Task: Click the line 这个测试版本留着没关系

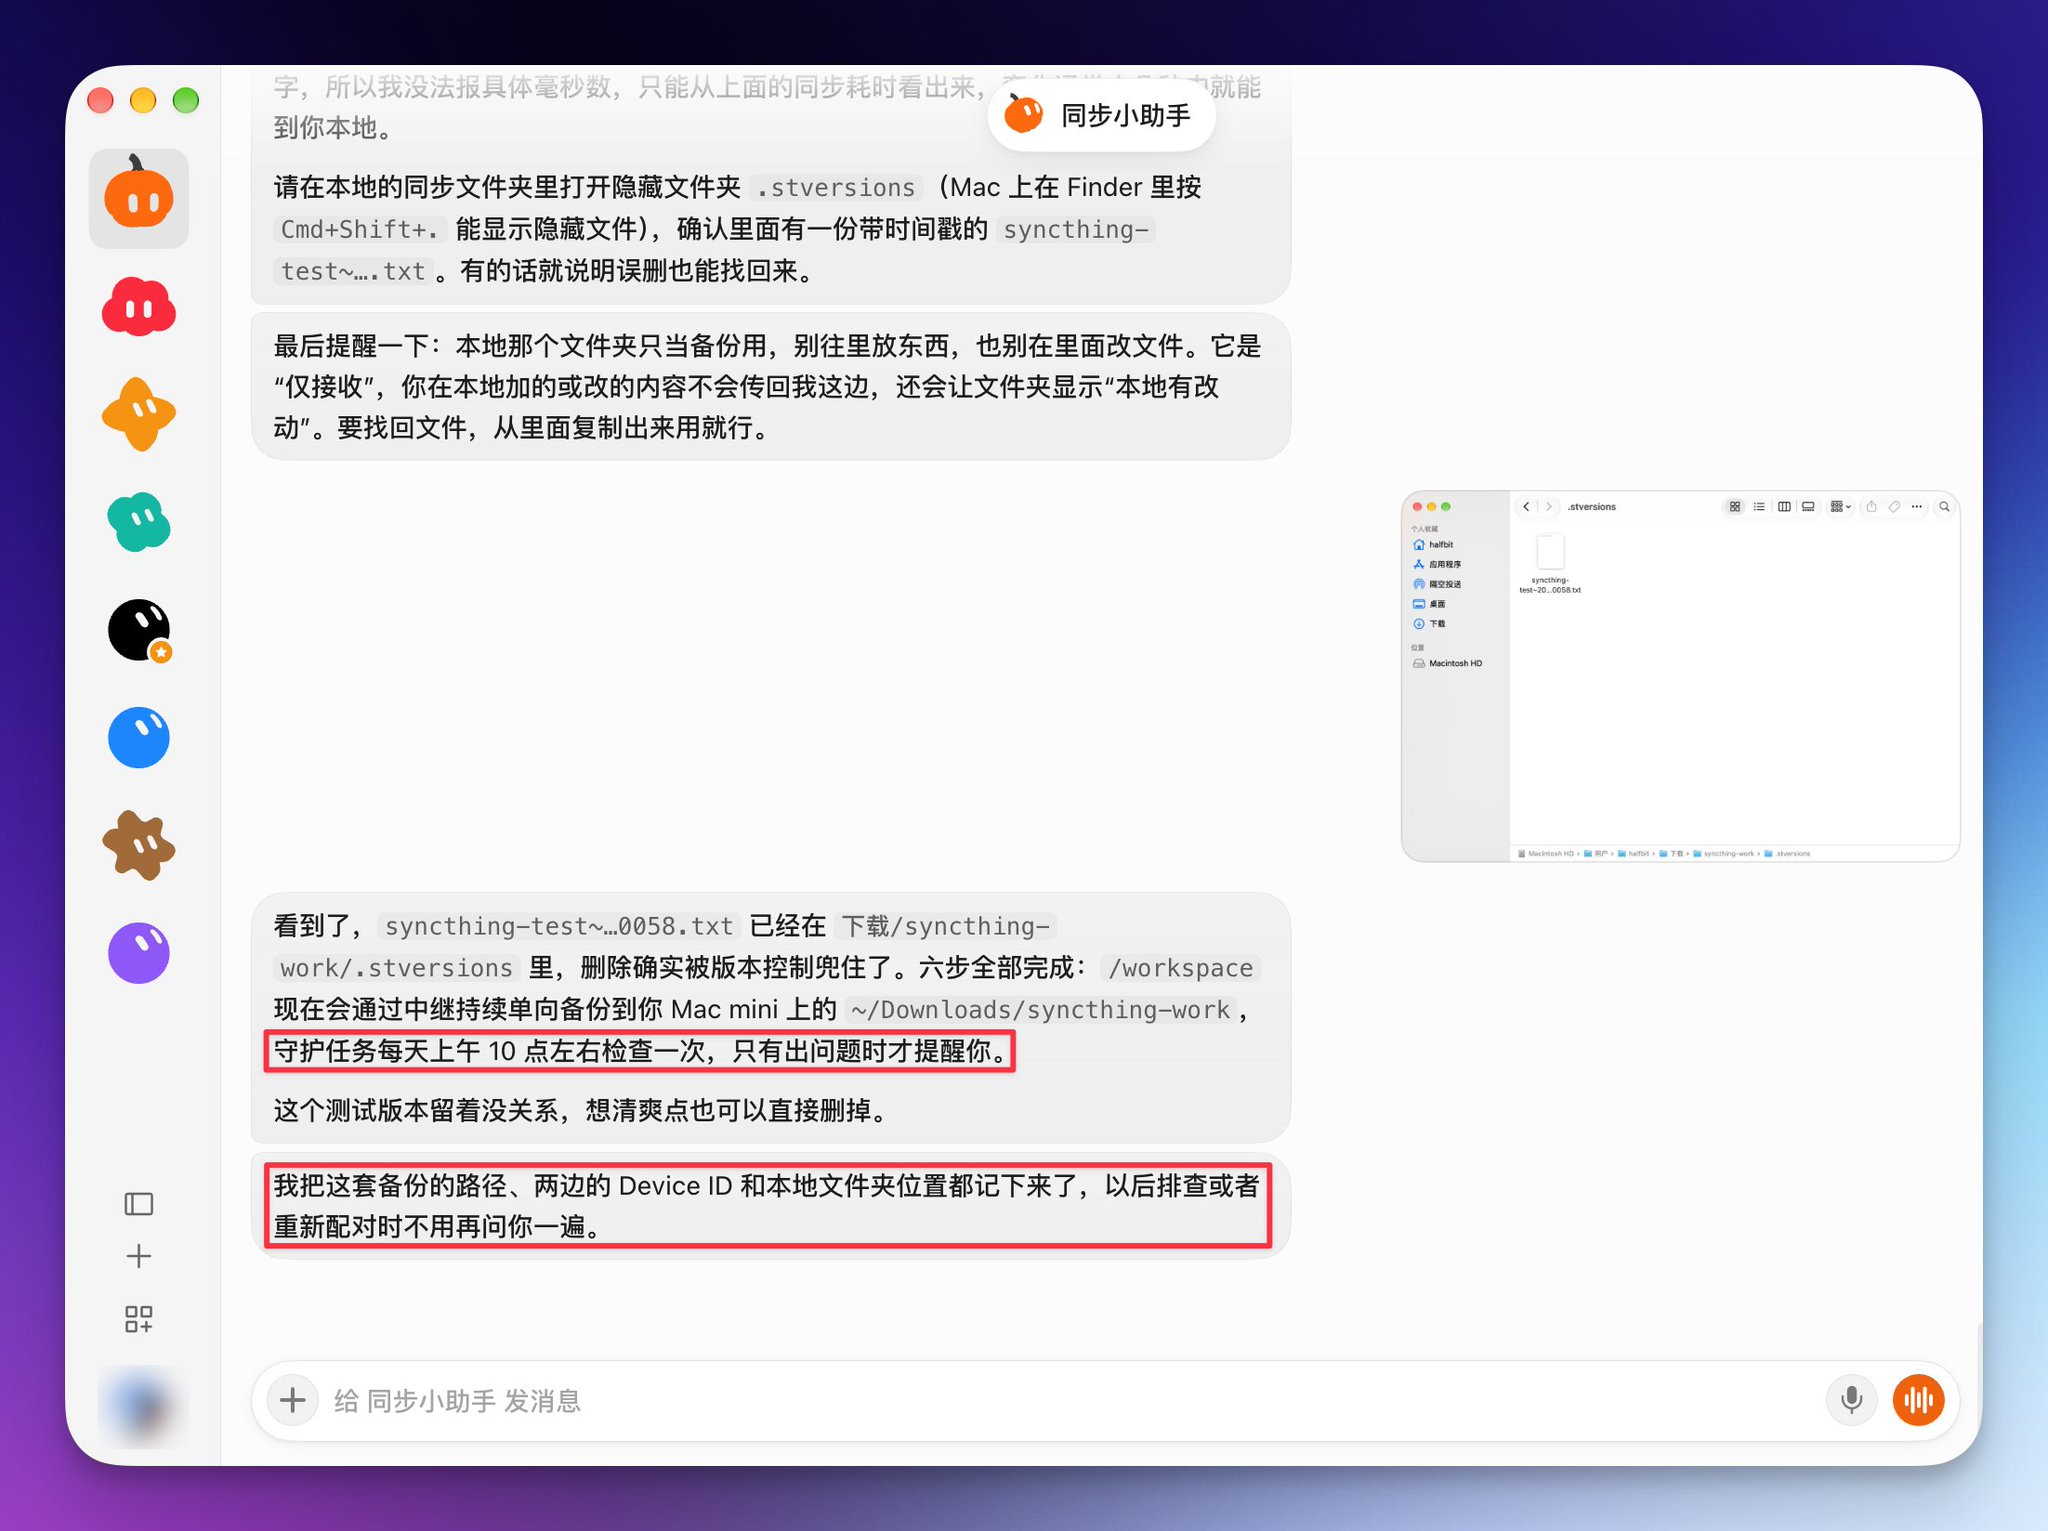Action: (582, 1110)
